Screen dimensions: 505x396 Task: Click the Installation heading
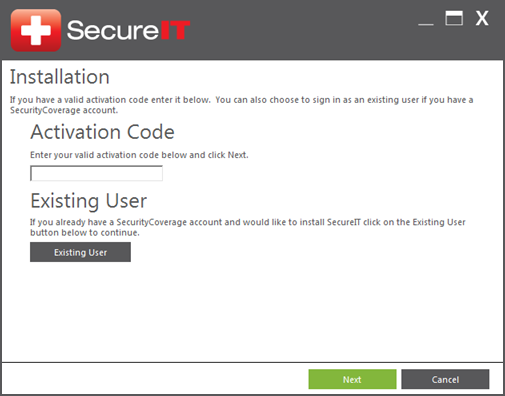(x=60, y=77)
